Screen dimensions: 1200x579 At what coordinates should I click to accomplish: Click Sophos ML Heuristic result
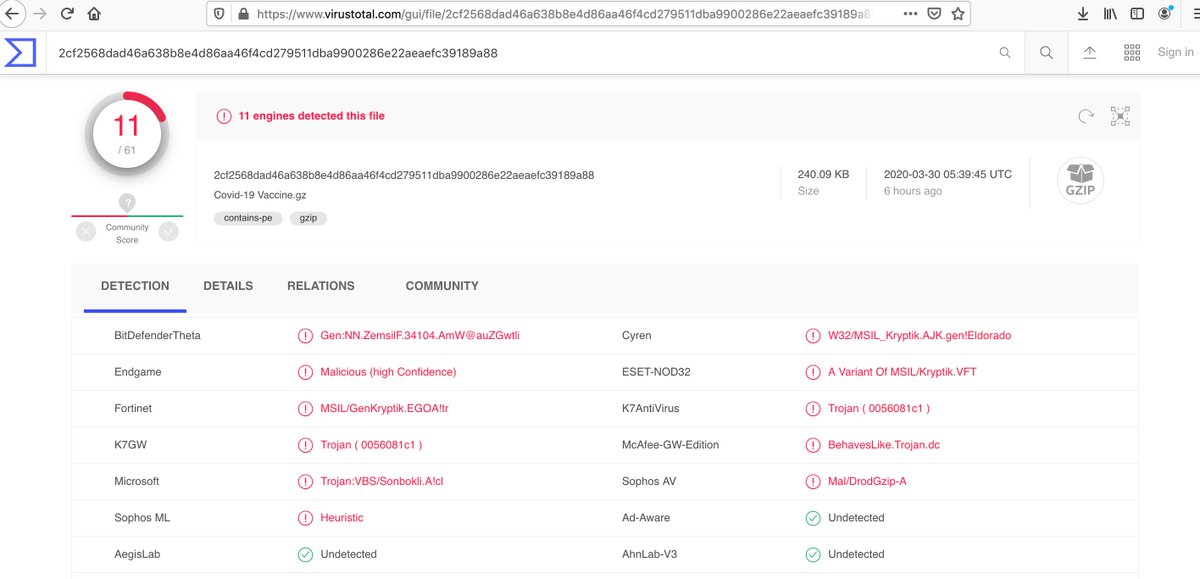coord(342,518)
